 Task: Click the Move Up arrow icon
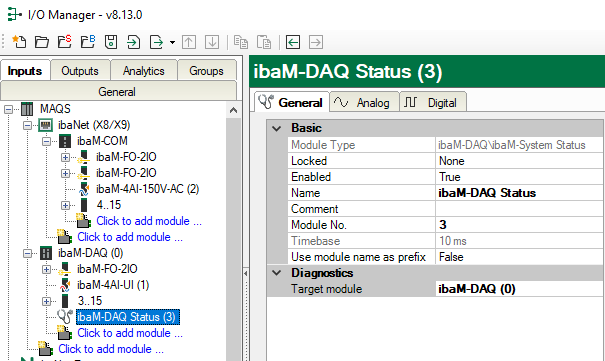click(189, 42)
